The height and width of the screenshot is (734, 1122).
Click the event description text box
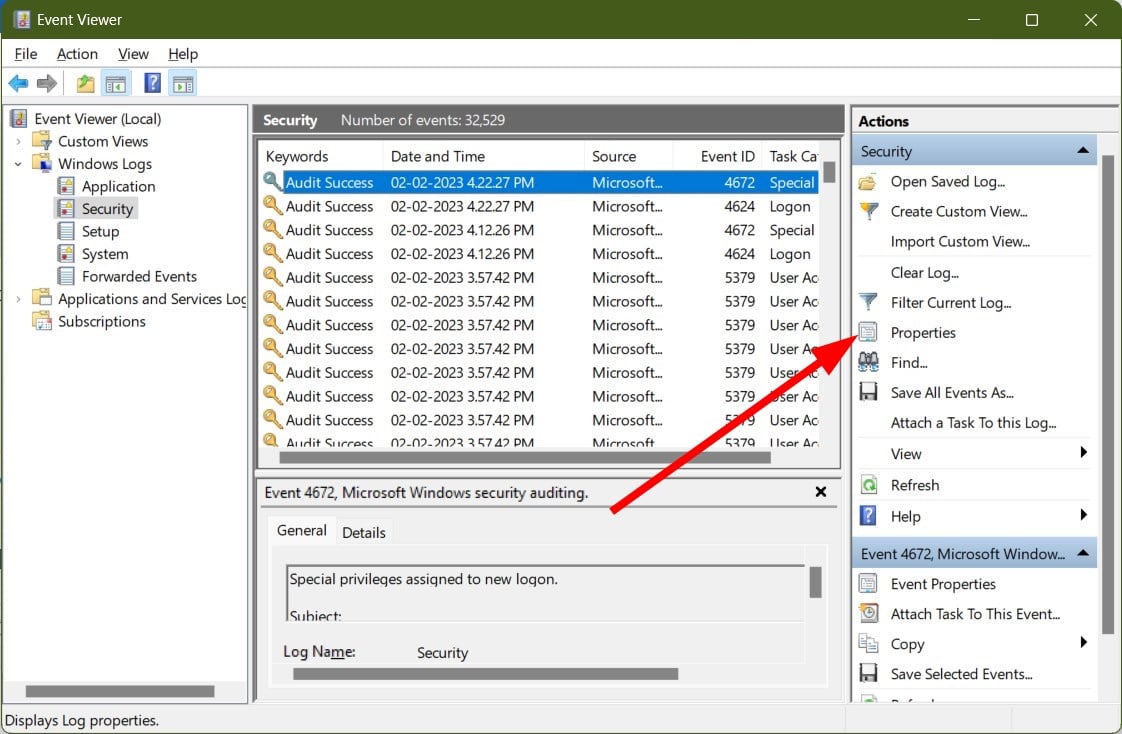click(546, 593)
